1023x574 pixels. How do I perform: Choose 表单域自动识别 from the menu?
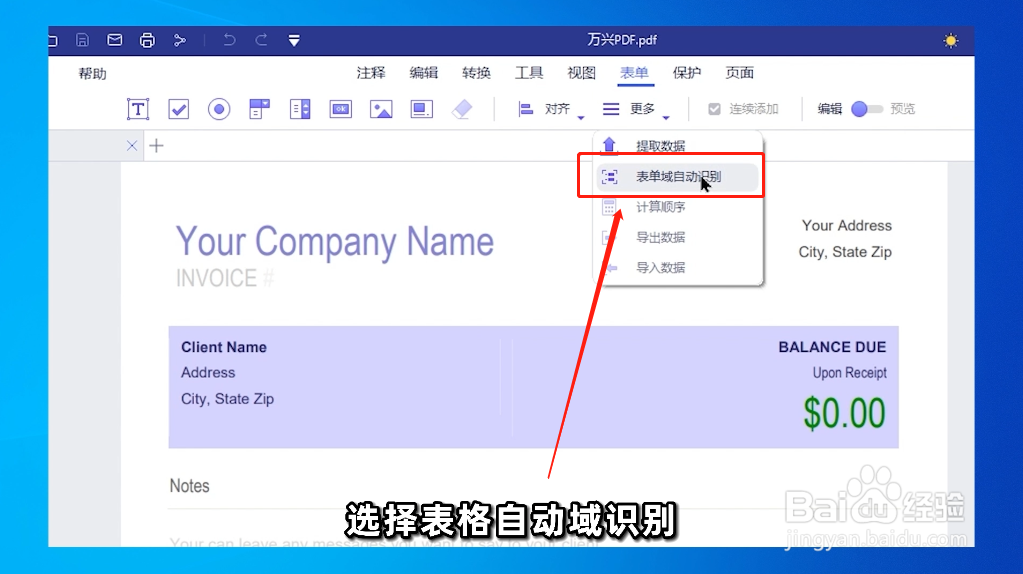(x=677, y=177)
